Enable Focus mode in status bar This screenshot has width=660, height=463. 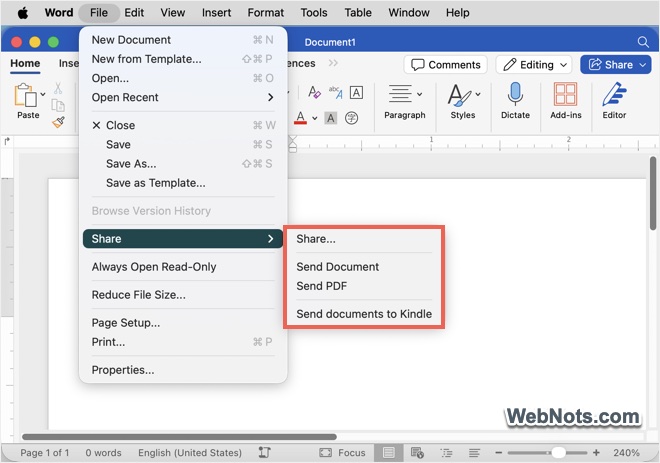point(342,452)
